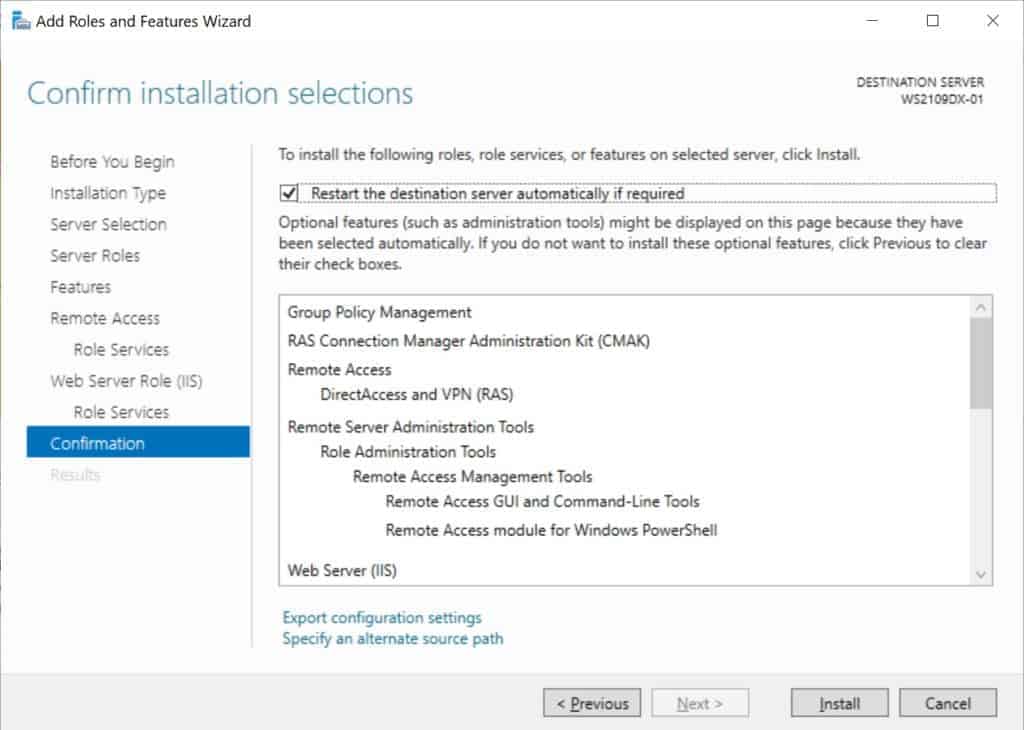Toggle Restart the destination server automatically checkbox
The width and height of the screenshot is (1024, 730).
tap(289, 193)
